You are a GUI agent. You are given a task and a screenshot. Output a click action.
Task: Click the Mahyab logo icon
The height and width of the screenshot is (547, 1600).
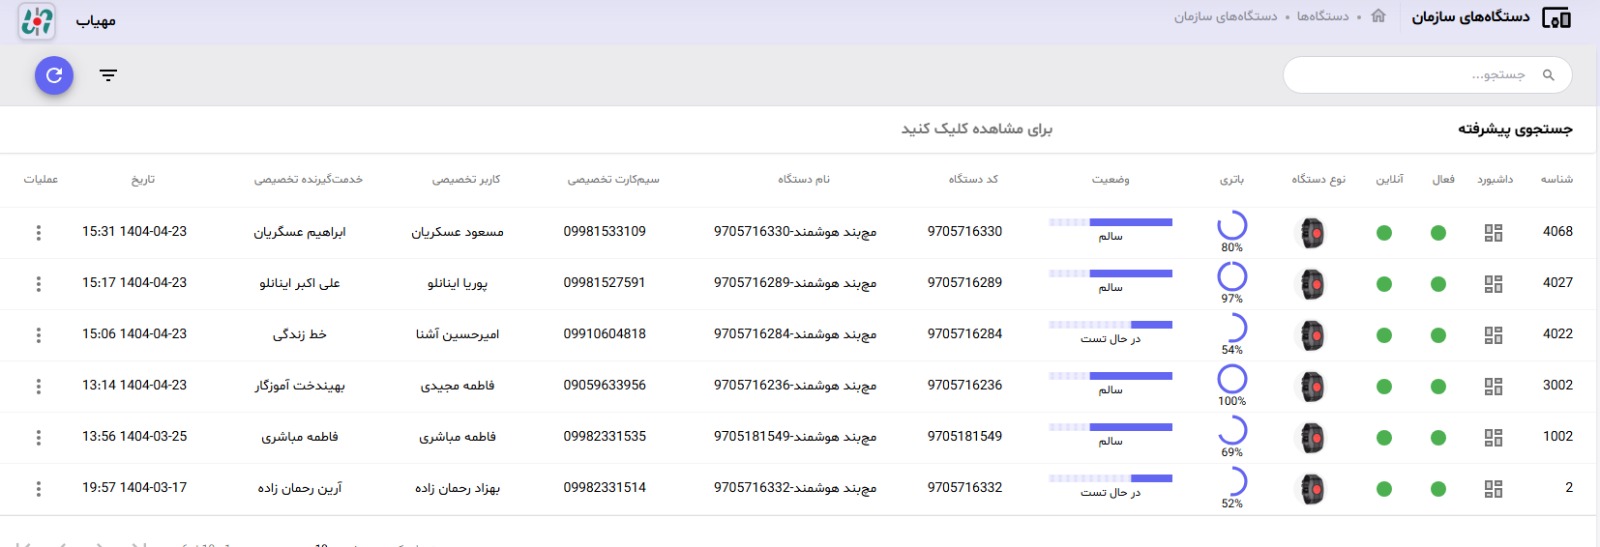[37, 21]
